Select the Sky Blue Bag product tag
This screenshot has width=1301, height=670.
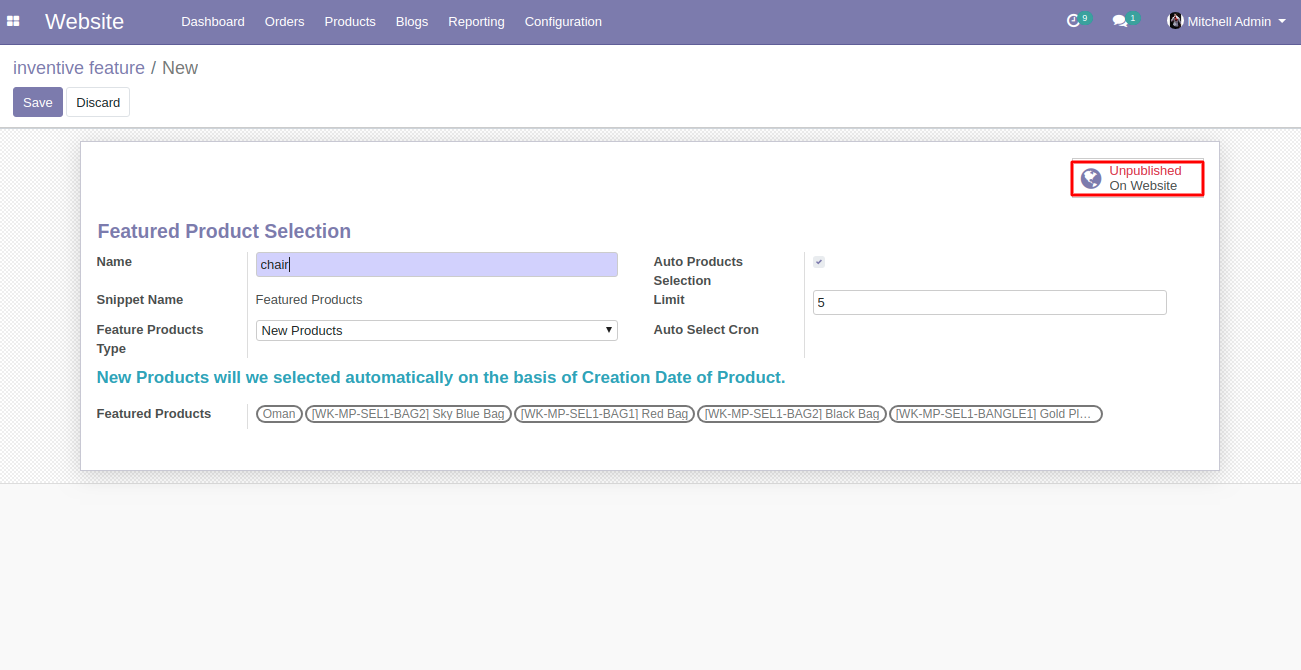(x=408, y=414)
